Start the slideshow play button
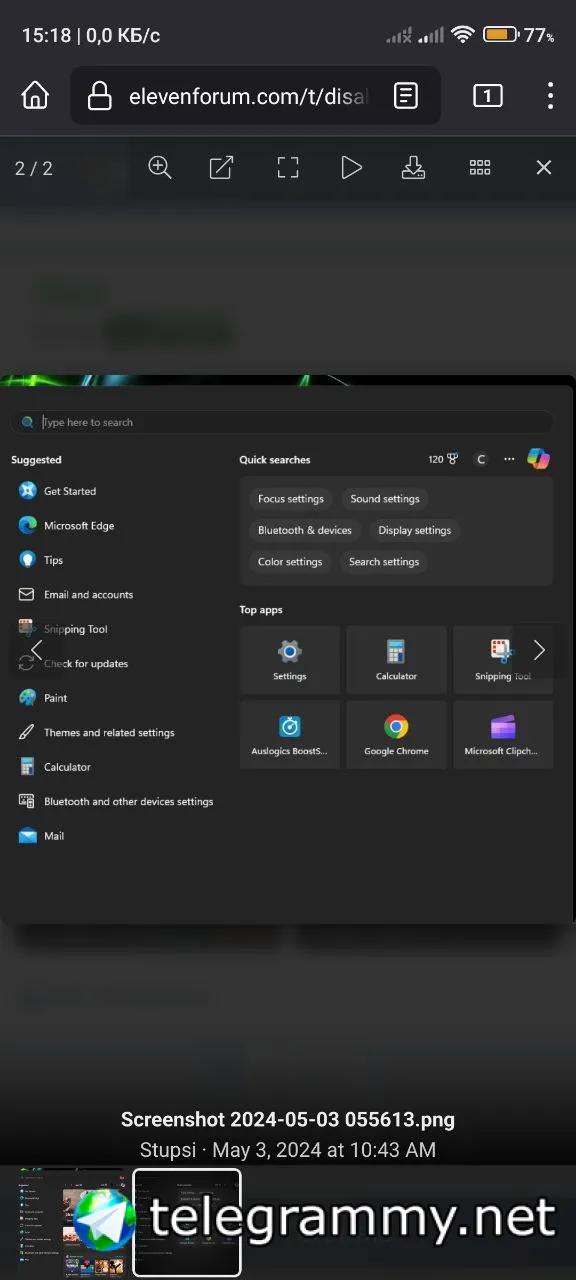Image resolution: width=576 pixels, height=1280 pixels. (x=351, y=167)
